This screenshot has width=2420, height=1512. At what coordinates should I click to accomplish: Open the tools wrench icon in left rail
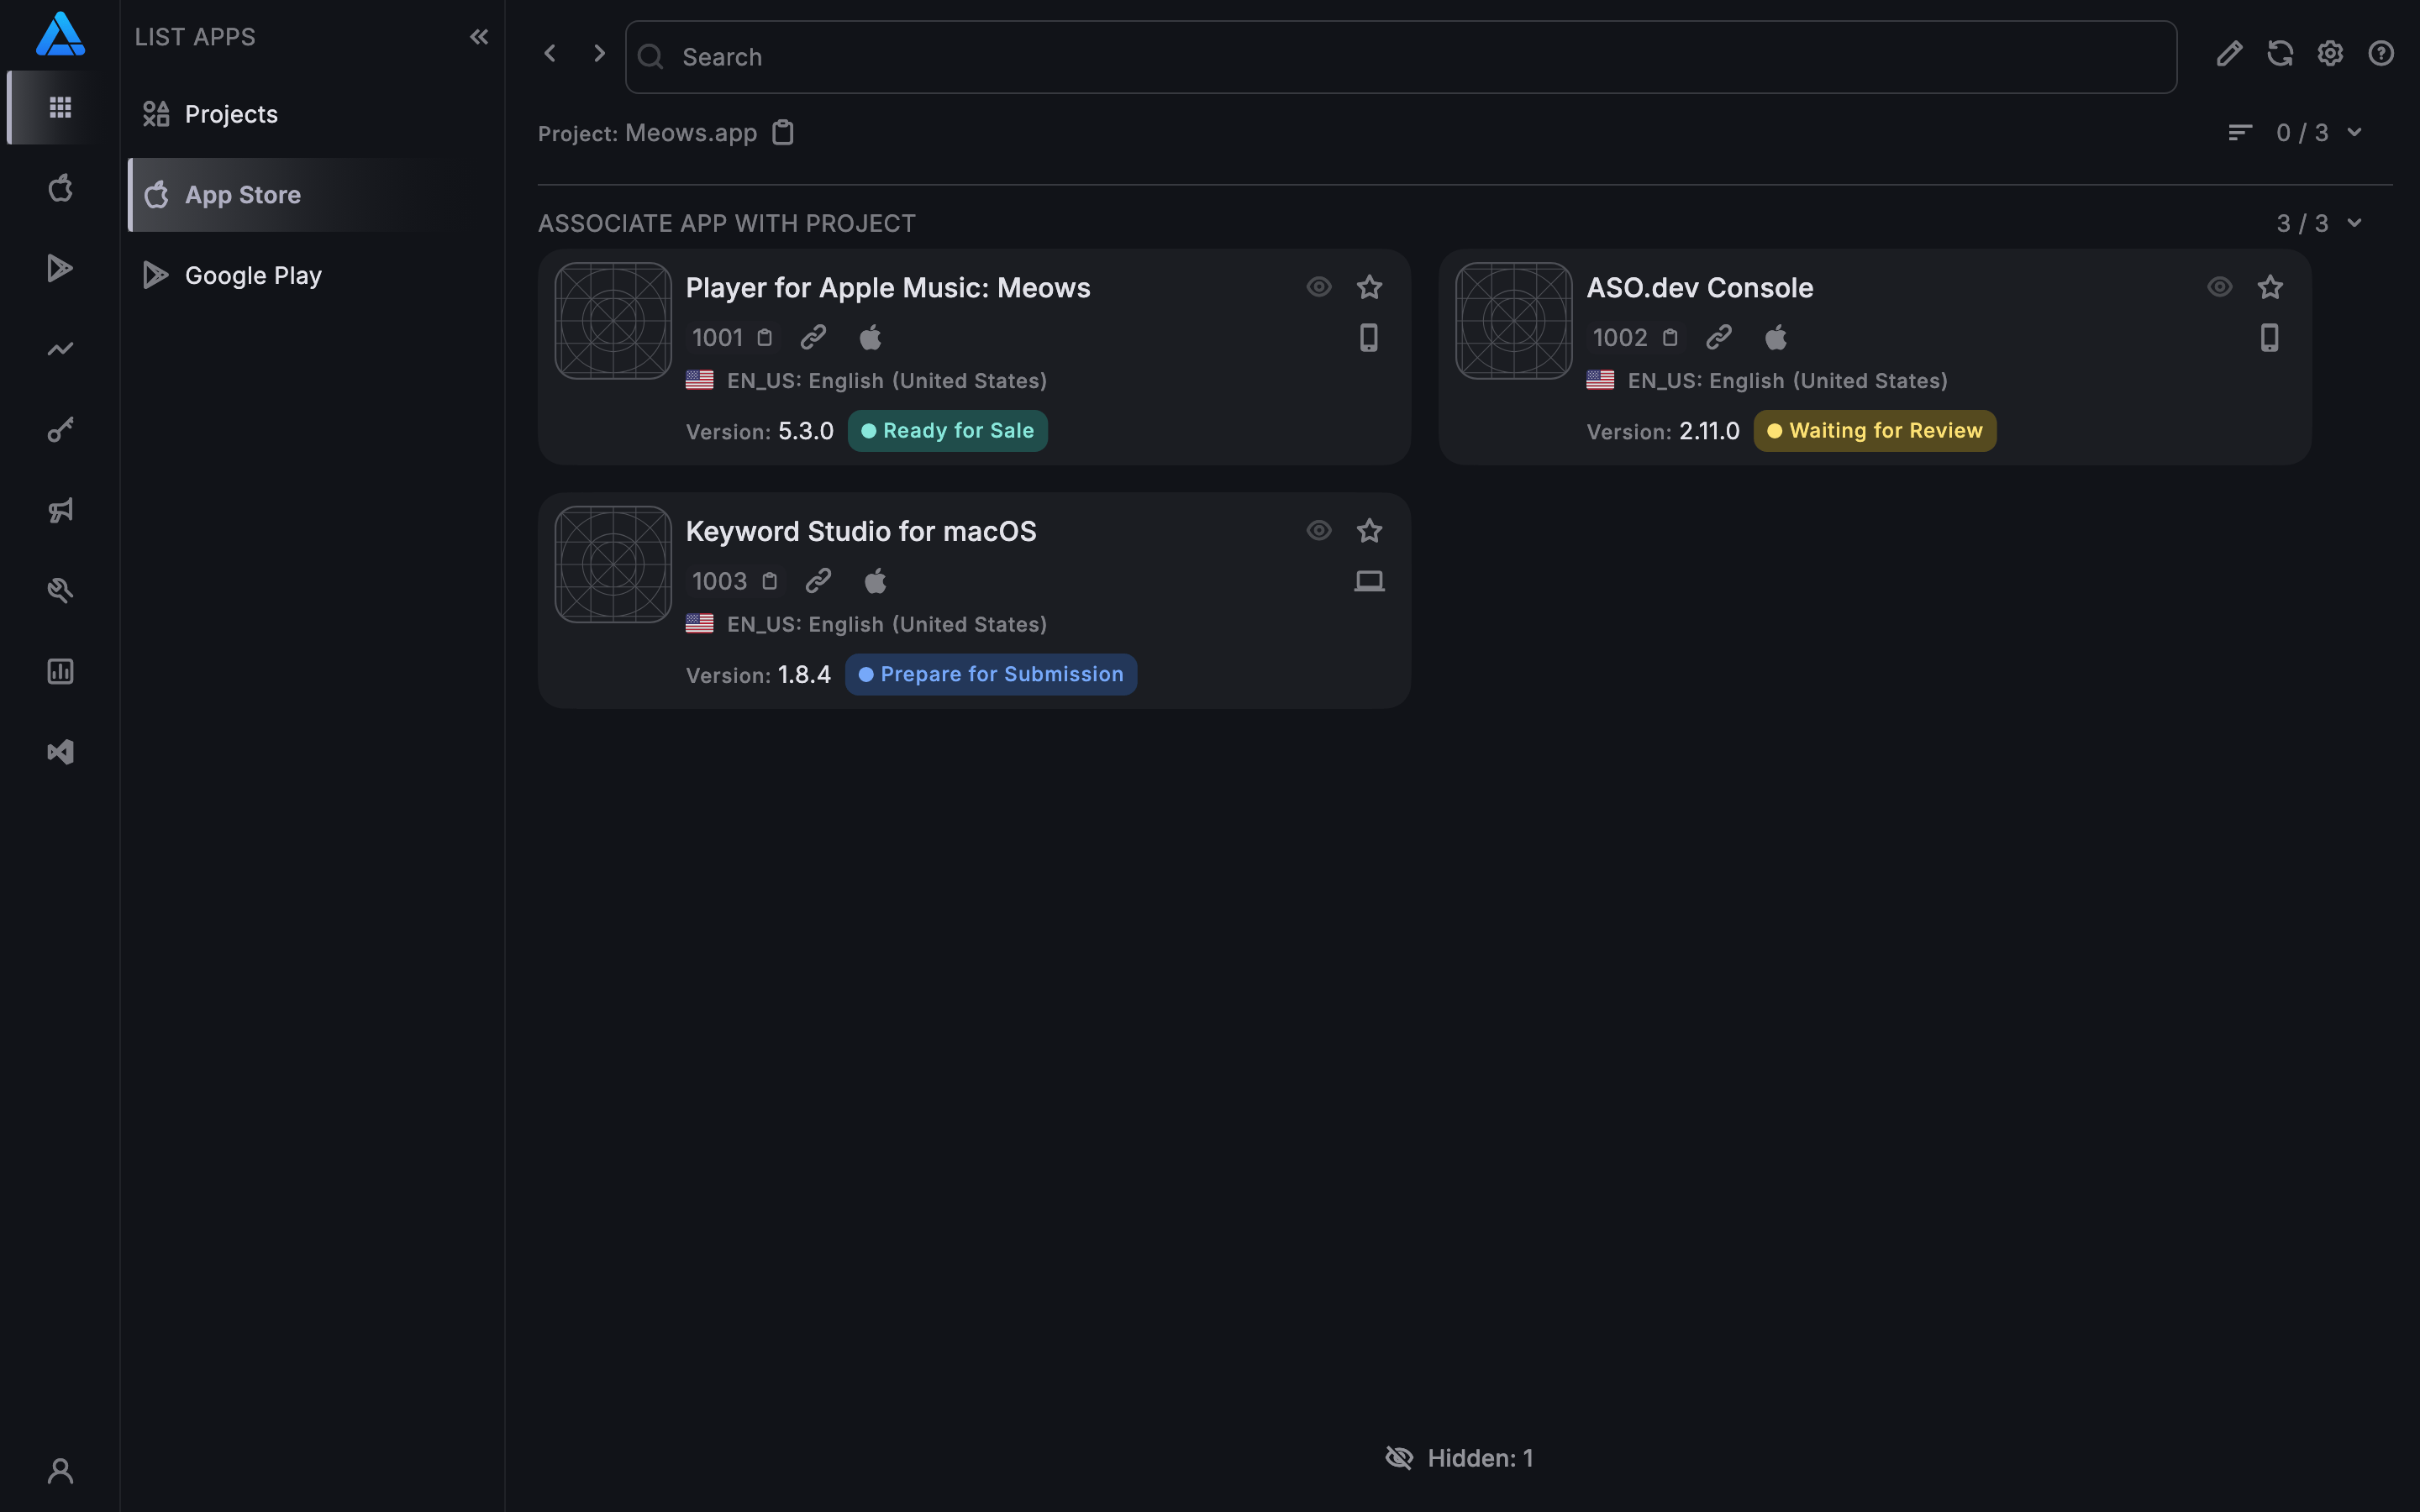point(60,591)
